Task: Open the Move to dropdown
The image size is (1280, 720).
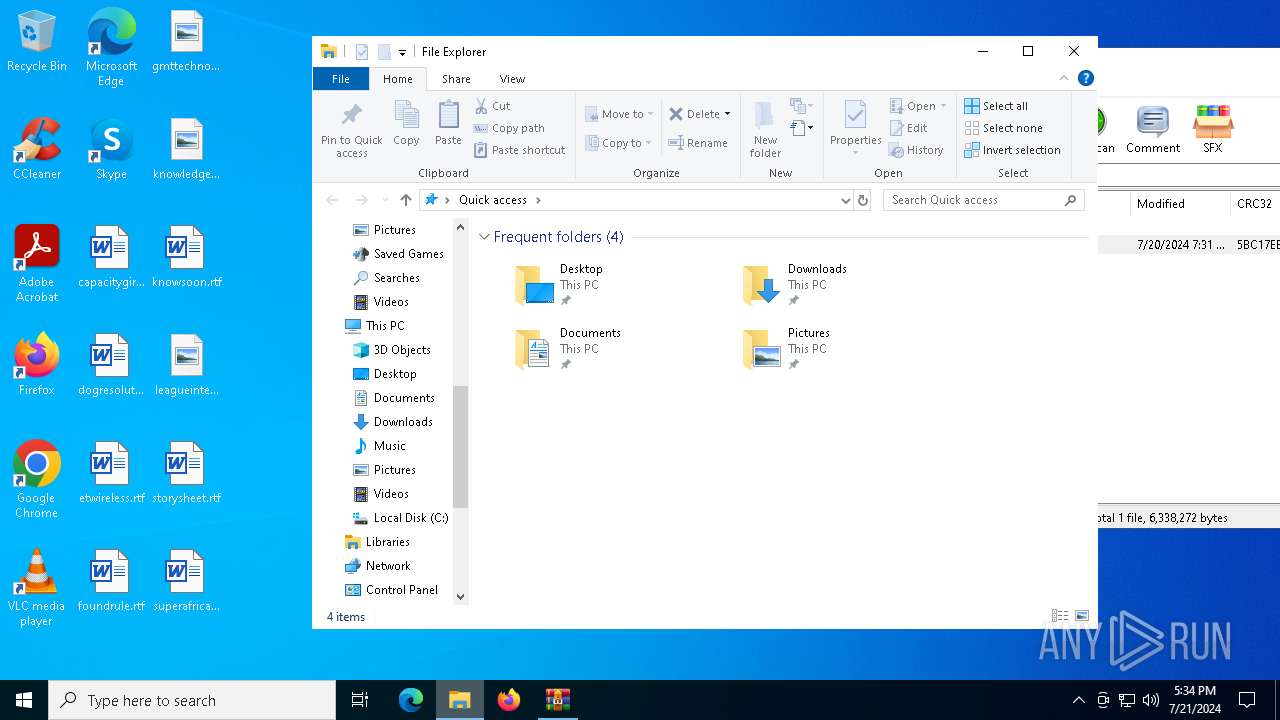Action: coord(619,114)
